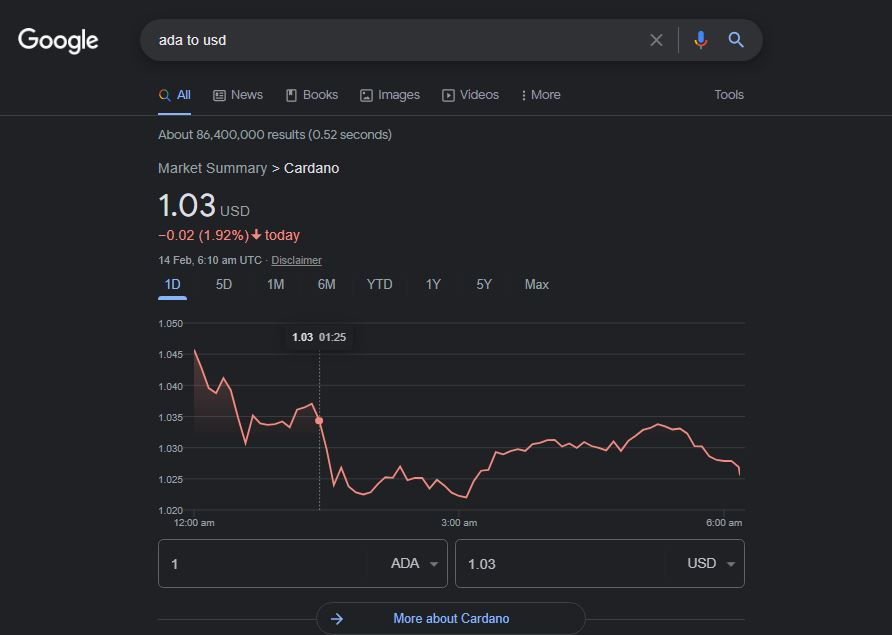Select the 5D chart range
This screenshot has height=635, width=892.
pos(224,284)
